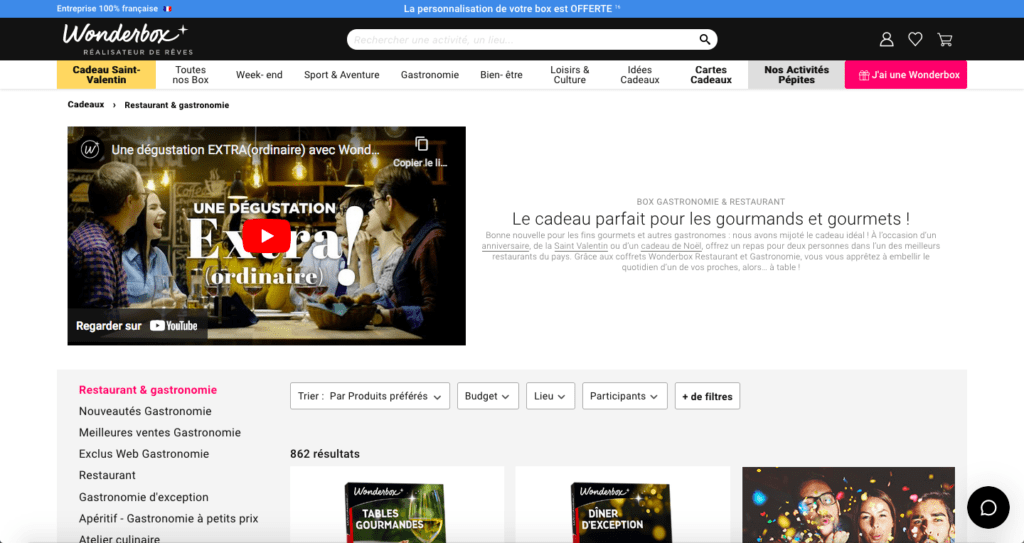
Task: Click the copy link icon on video
Action: coord(421,144)
